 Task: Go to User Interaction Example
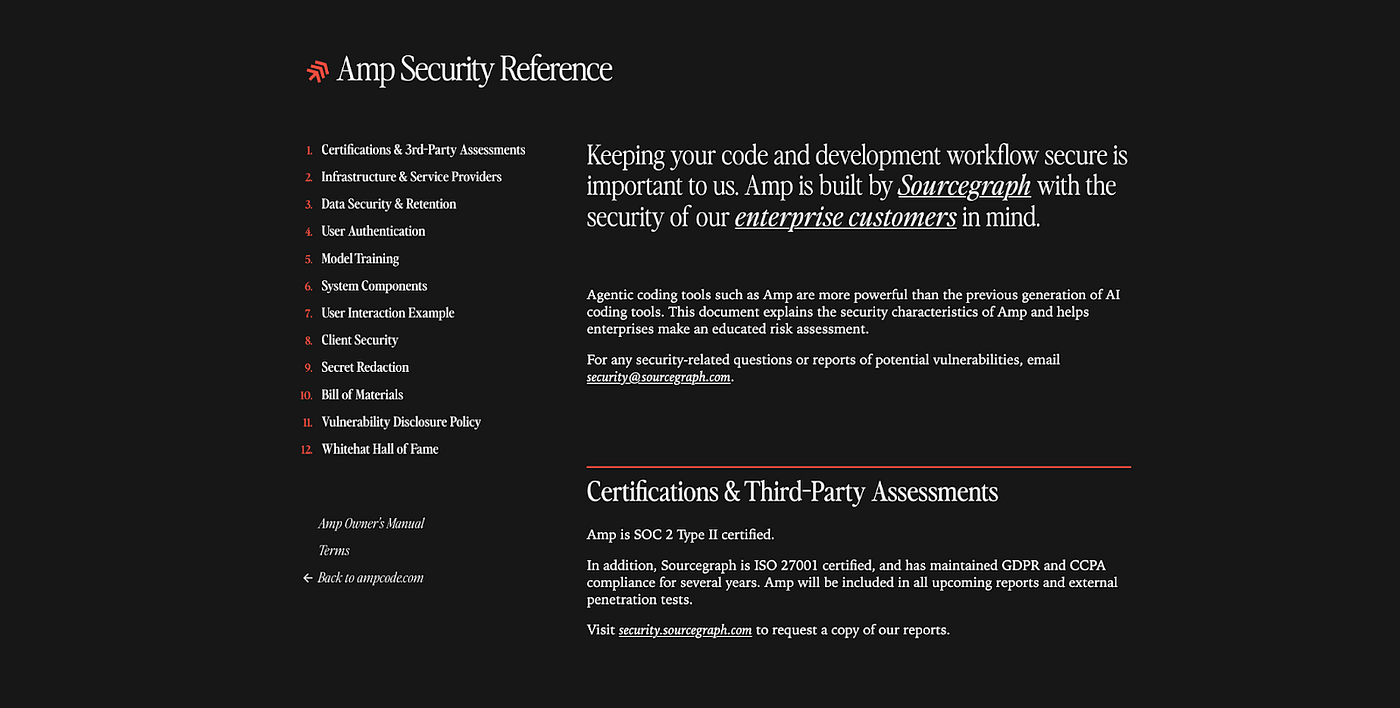pyautogui.click(x=388, y=313)
